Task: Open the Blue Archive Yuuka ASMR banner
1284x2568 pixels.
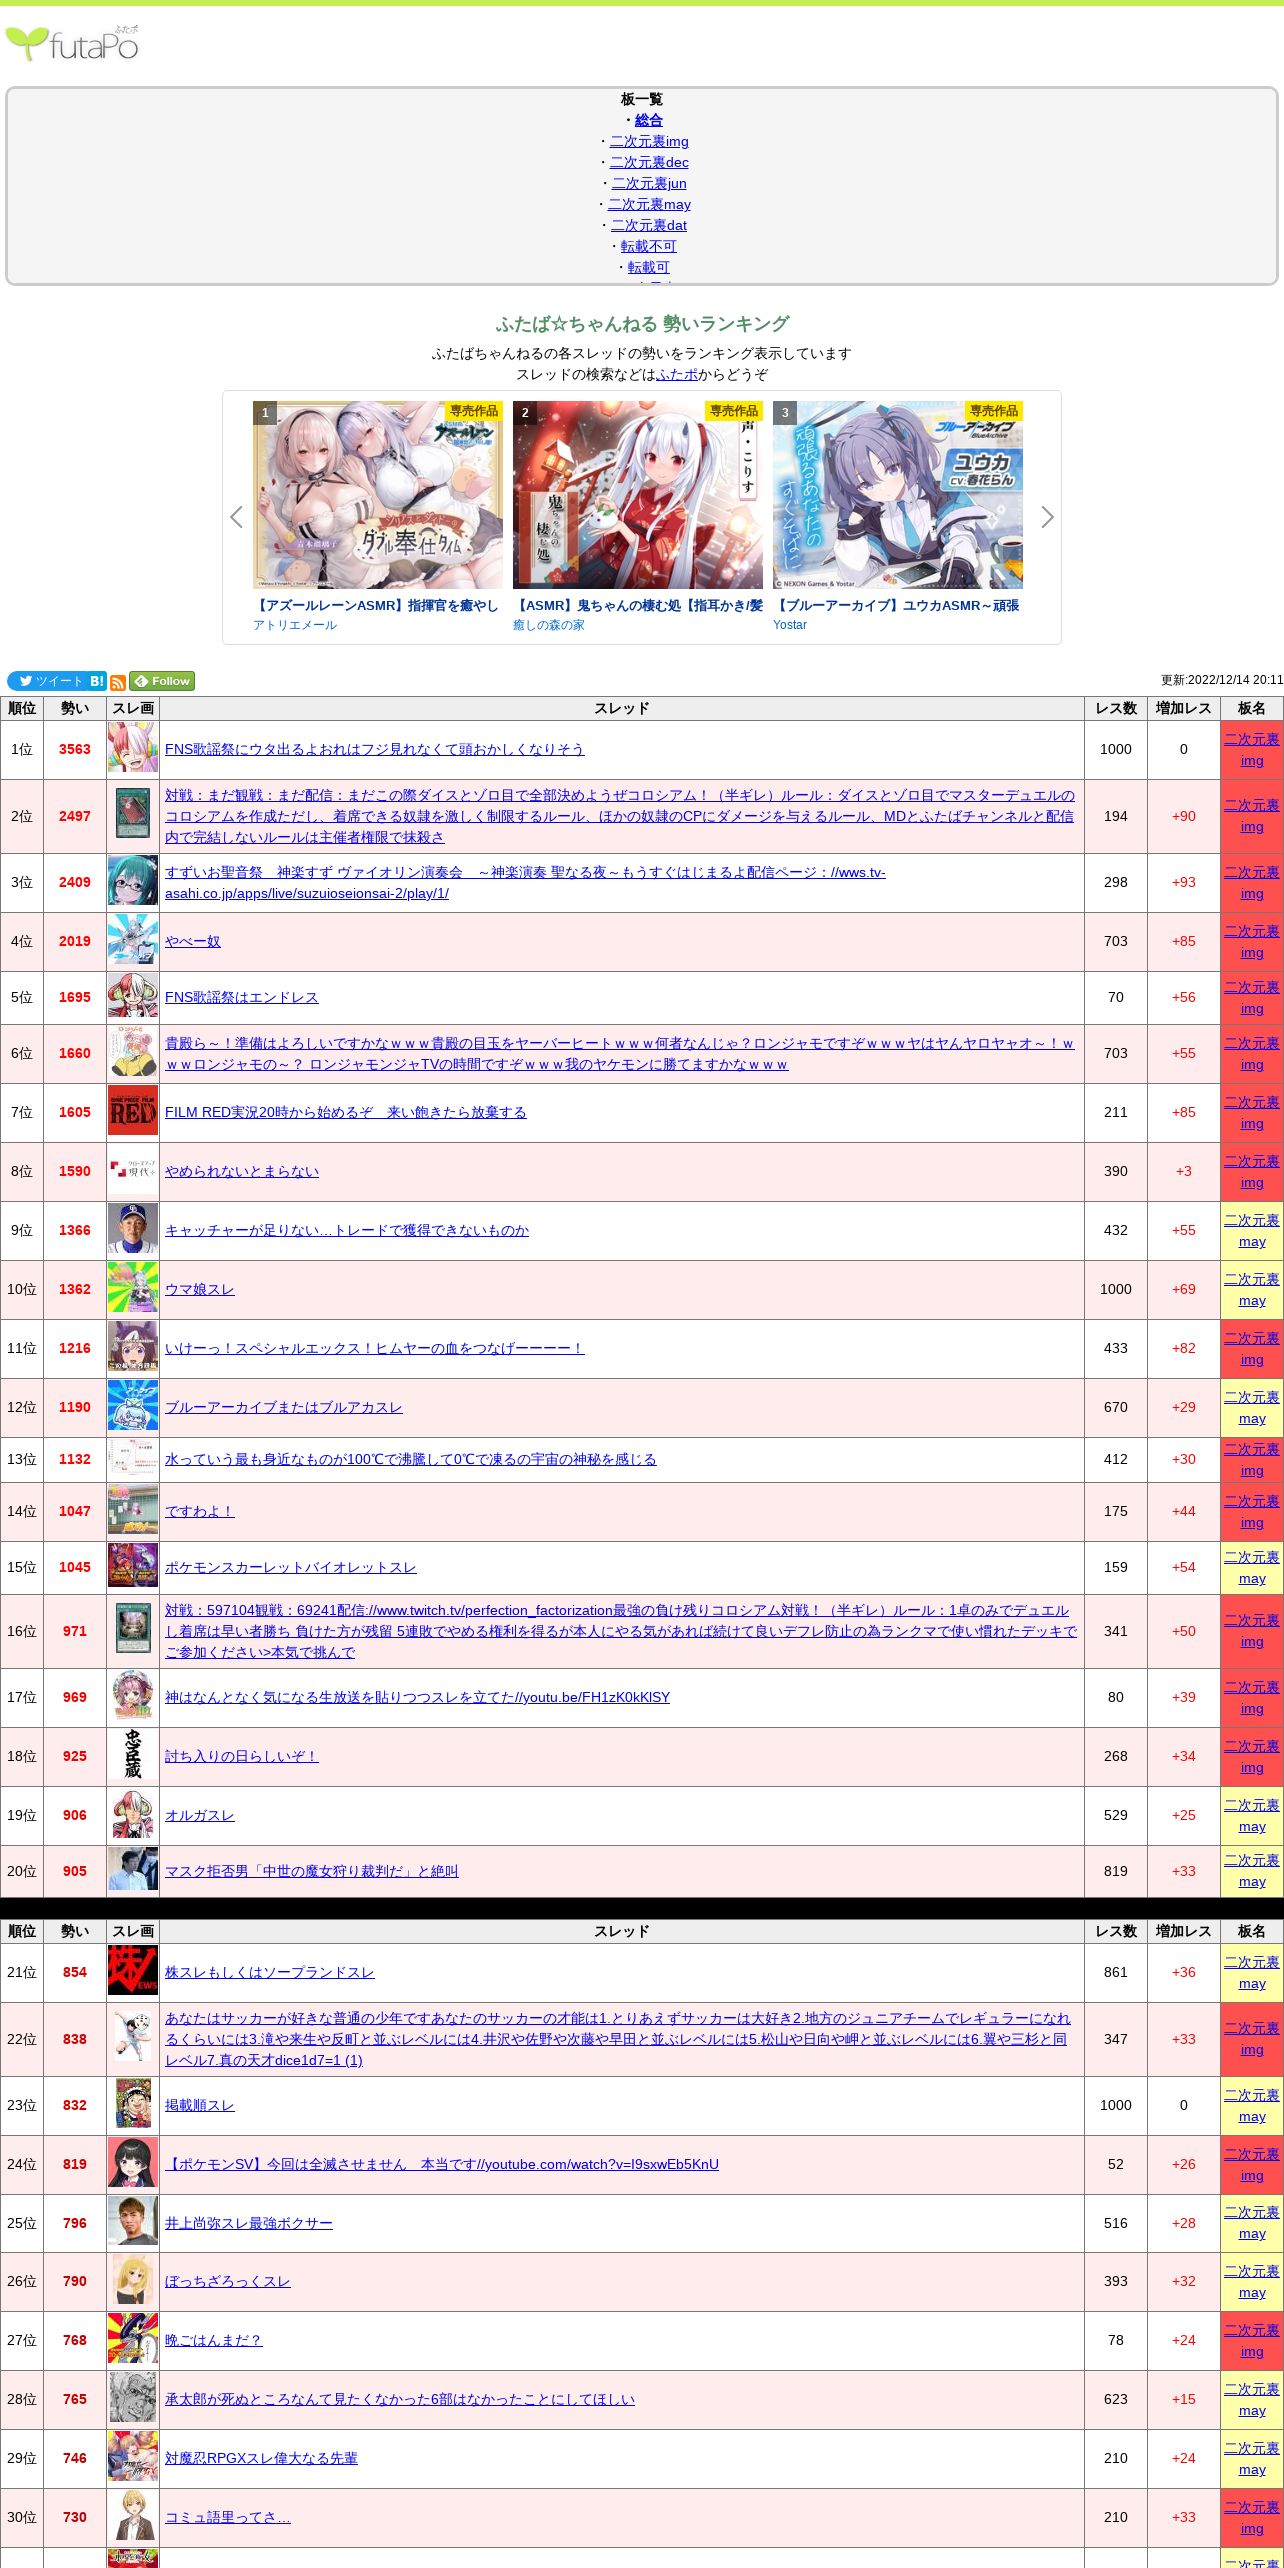Action: point(897,495)
